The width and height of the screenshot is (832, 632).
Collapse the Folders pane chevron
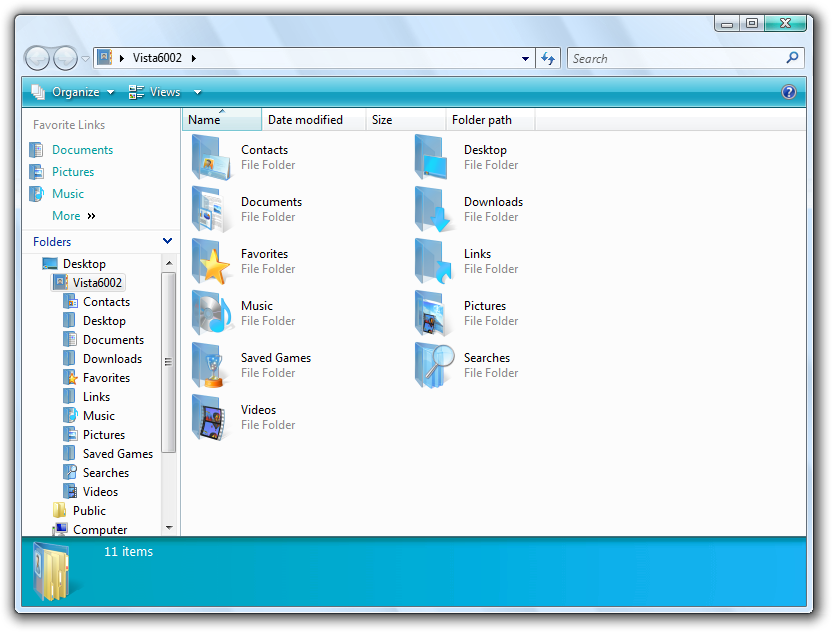point(167,241)
